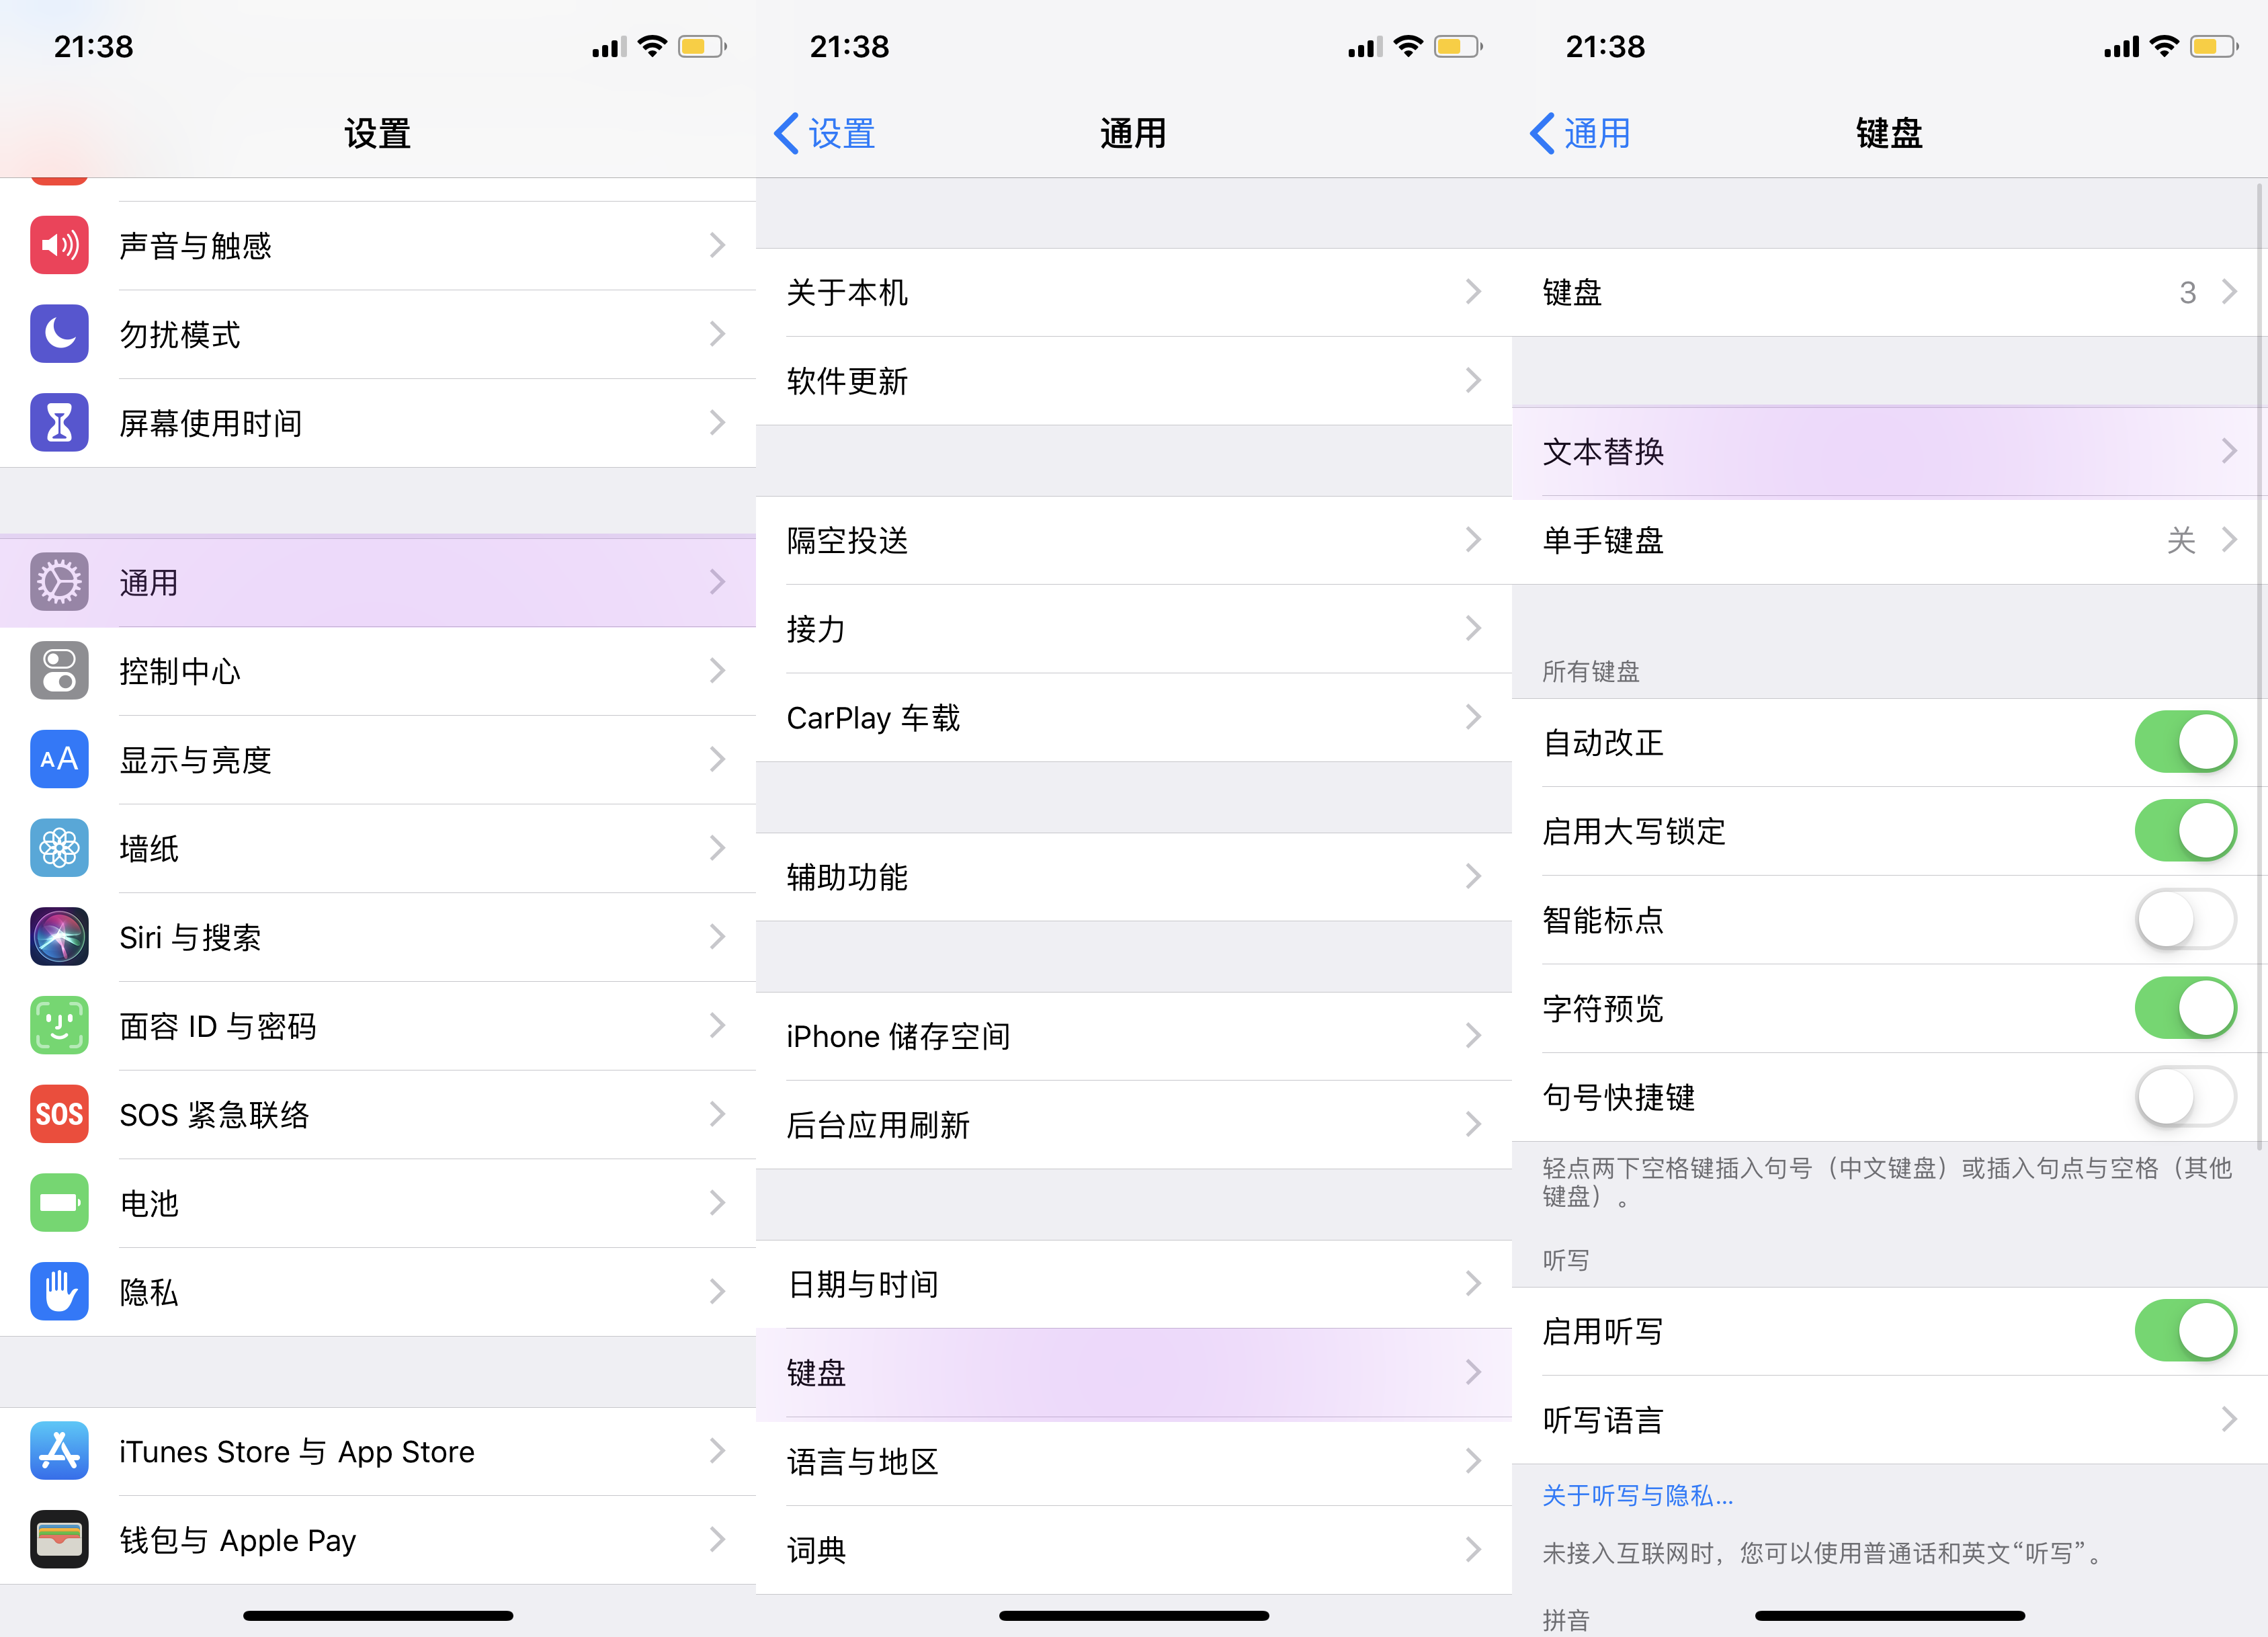Tap the App Store icon
The image size is (2268, 1637).
(x=59, y=1450)
